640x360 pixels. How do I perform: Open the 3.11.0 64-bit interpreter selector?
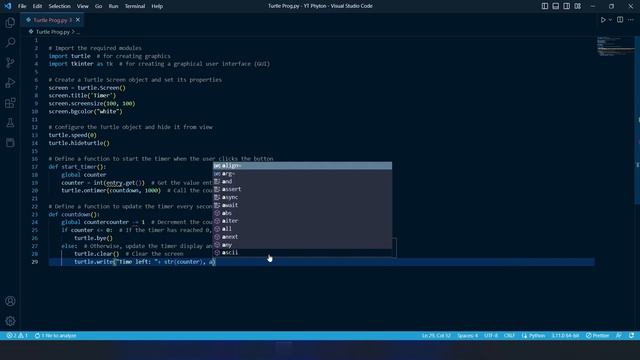pos(565,336)
